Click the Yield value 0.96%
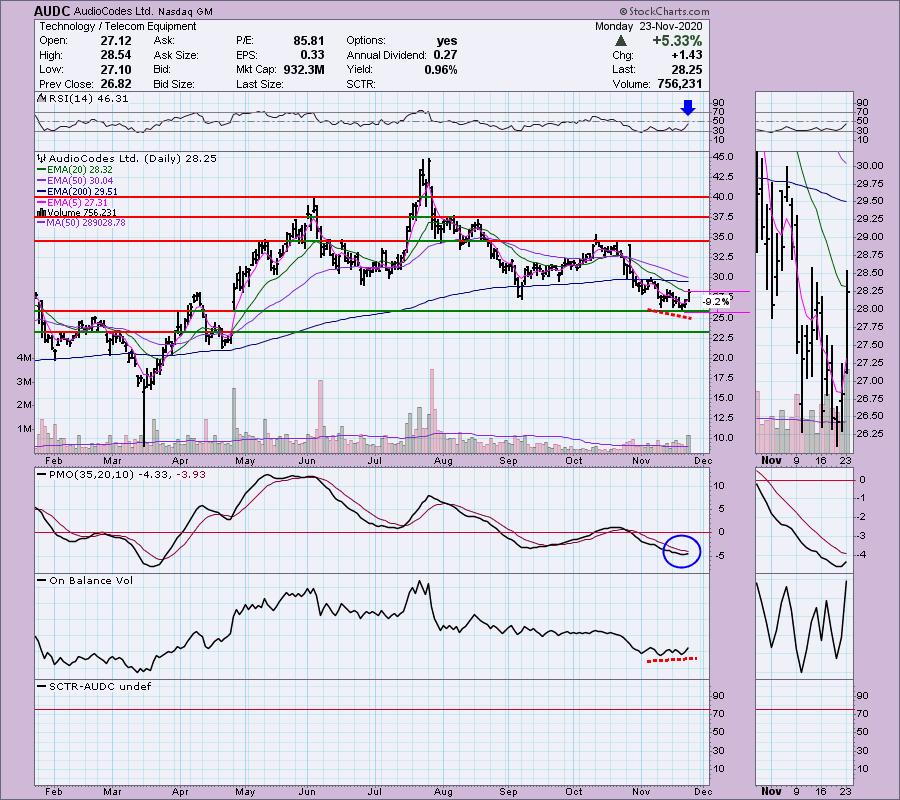Screen dimensions: 900x800 [441, 69]
